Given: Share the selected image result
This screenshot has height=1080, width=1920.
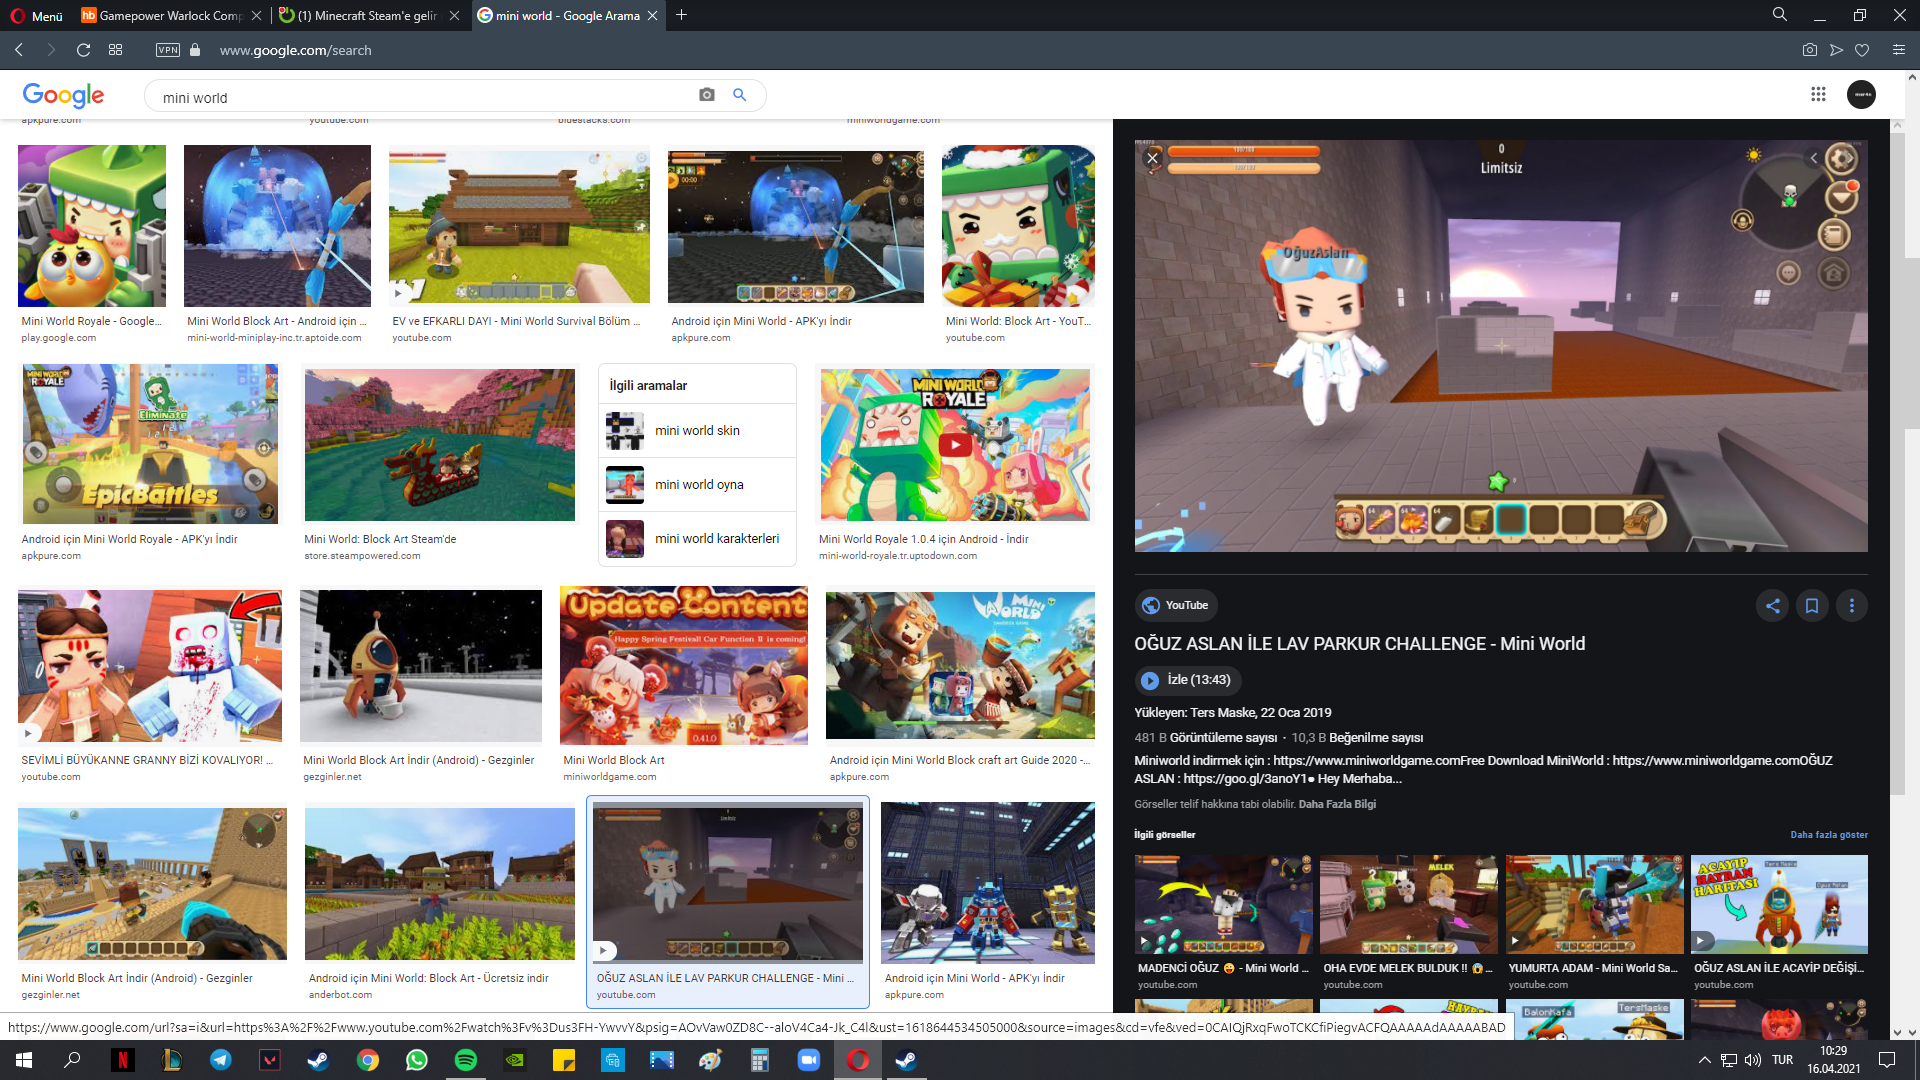Looking at the screenshot, I should [1772, 605].
